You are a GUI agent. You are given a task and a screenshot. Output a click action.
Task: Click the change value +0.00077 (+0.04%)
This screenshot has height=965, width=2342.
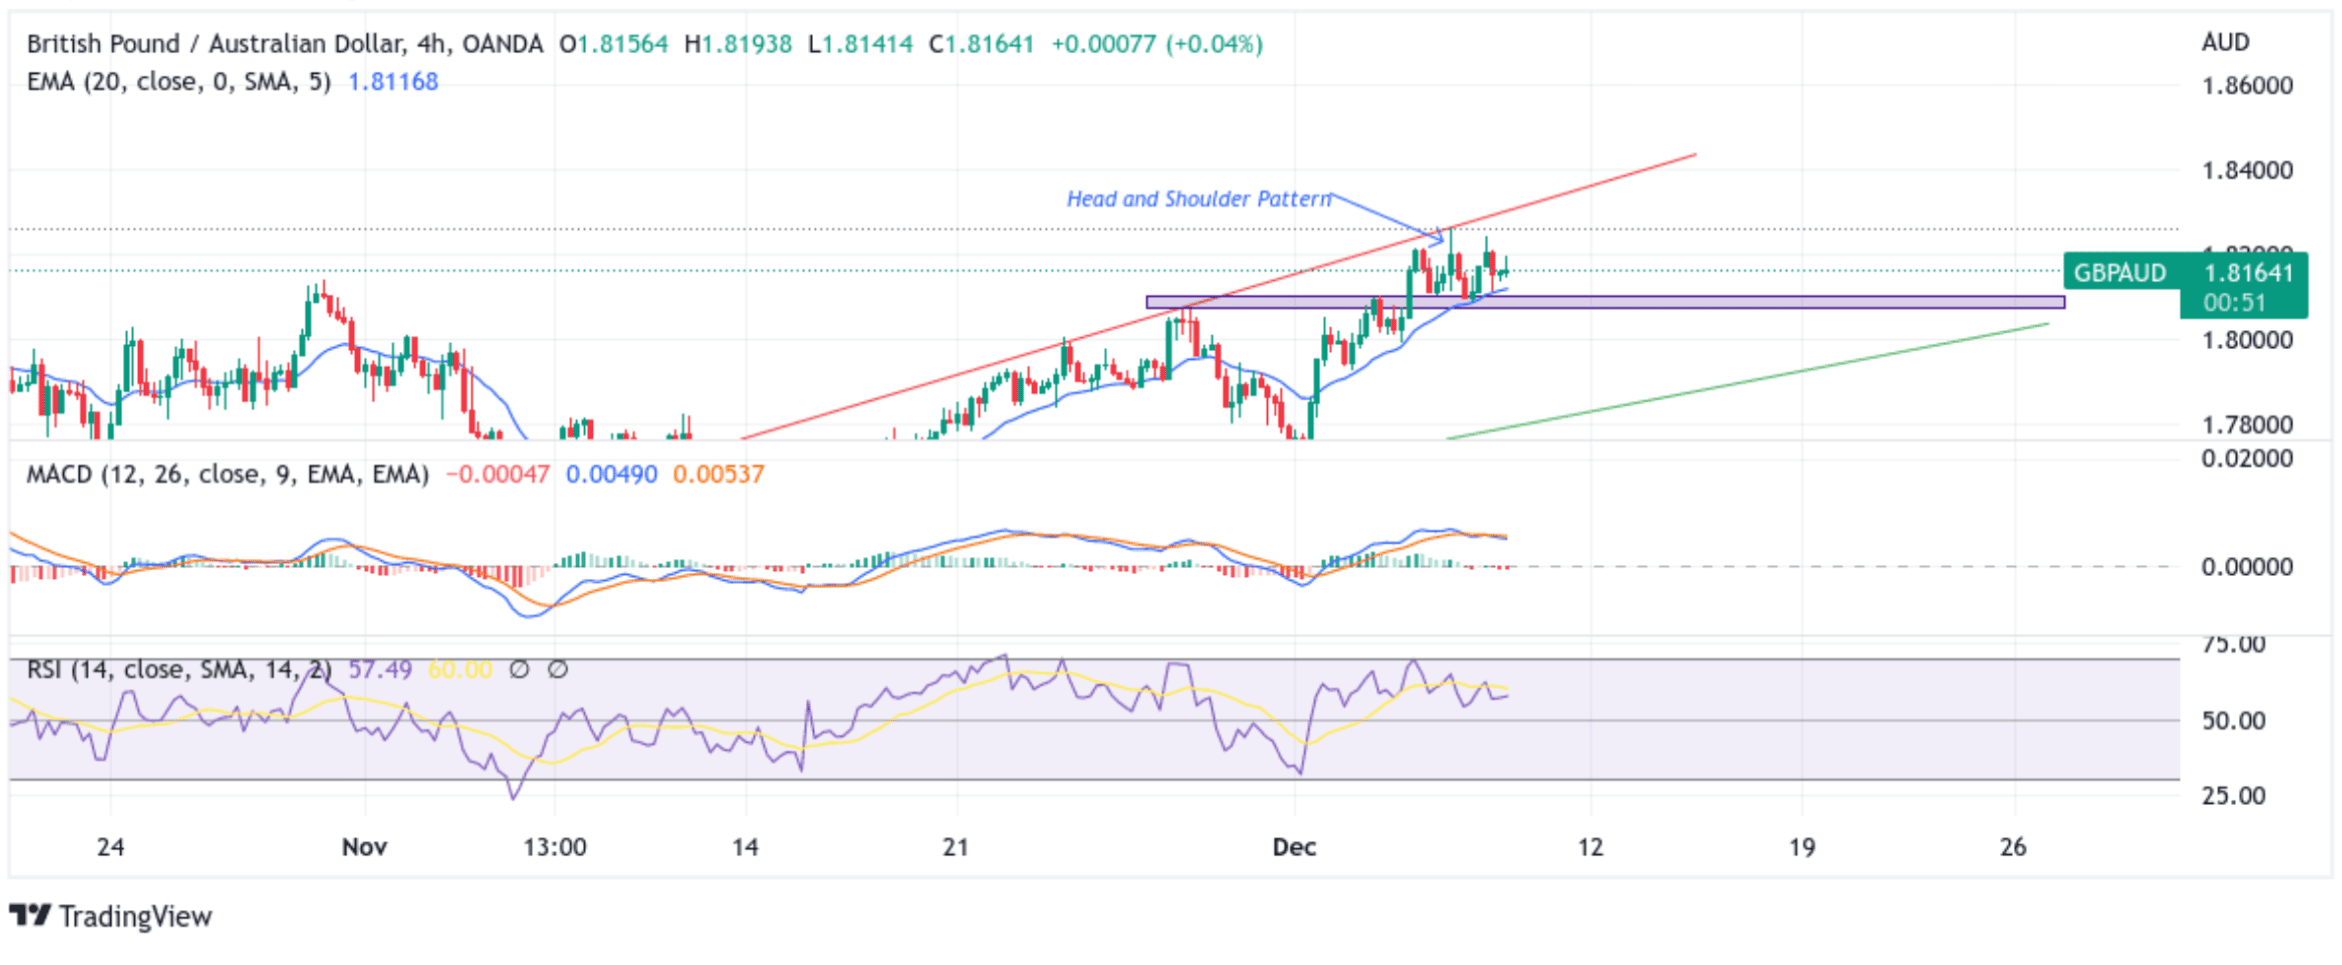(1157, 44)
